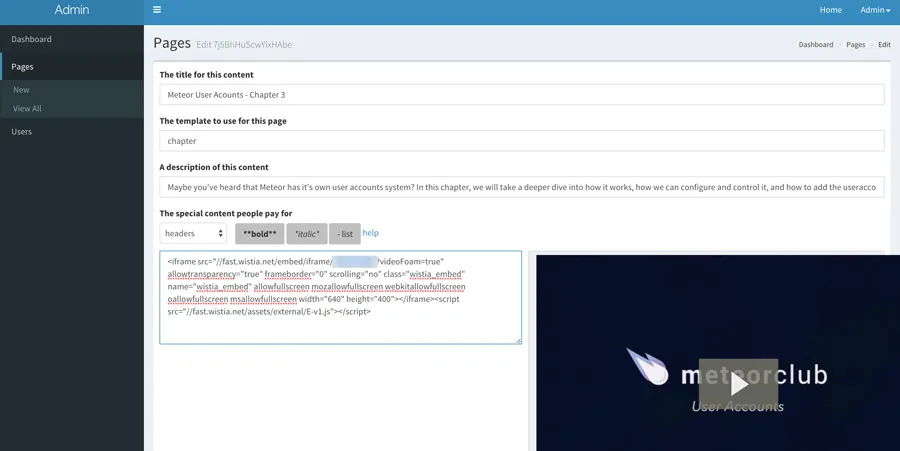Screen dimensions: 900x451
Task: Open the Admin user dropdown in navbar
Action: pos(875,10)
